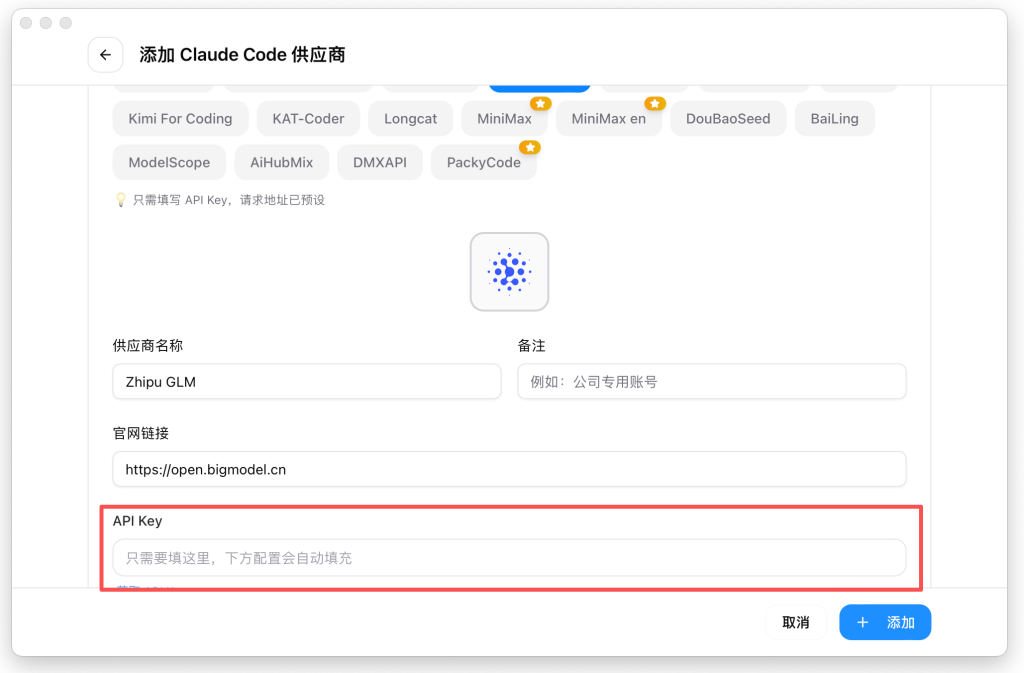Pick the Longcat provider preset
1024x673 pixels.
coord(410,118)
